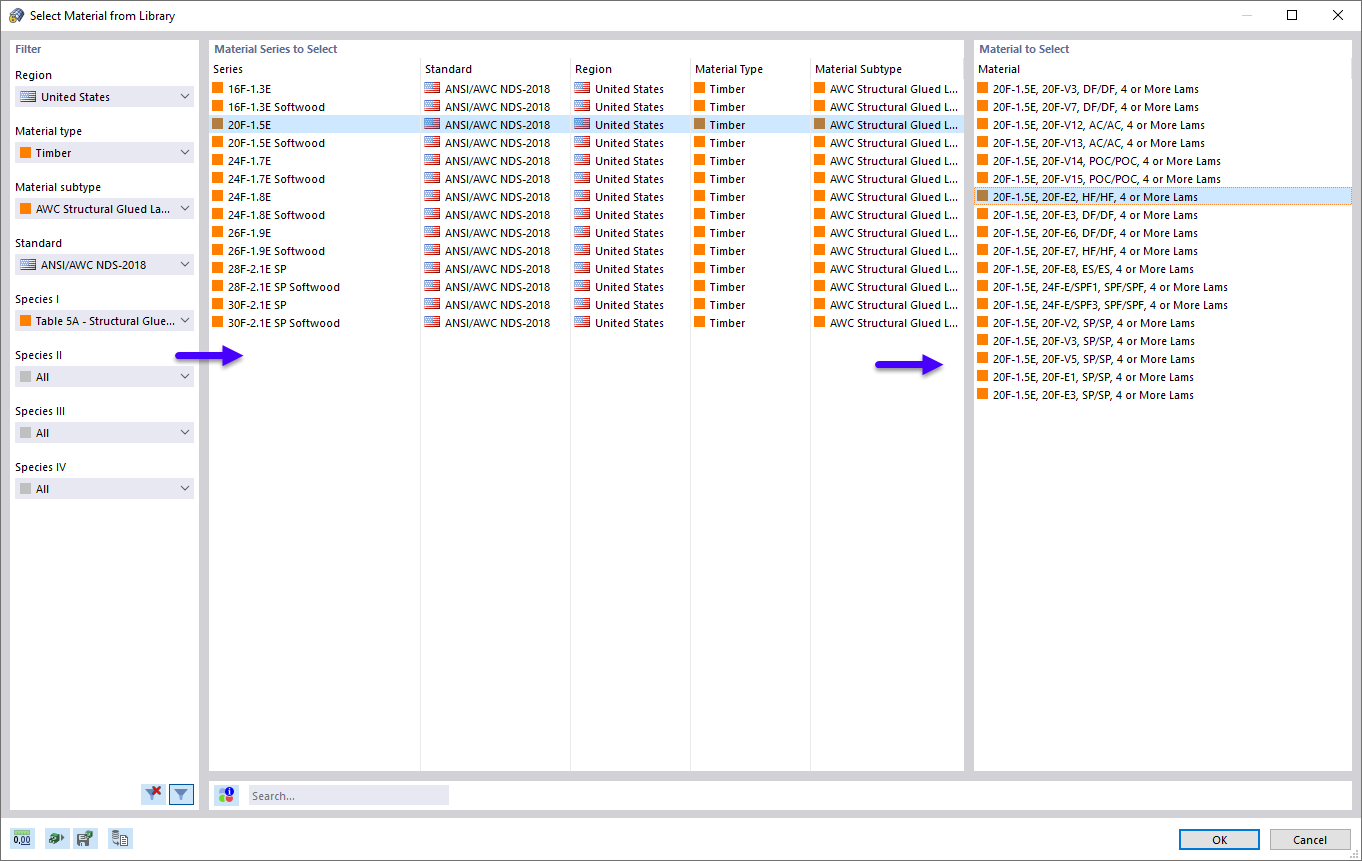
Task: Select material 20F-1.5E, 20F-E7, HF/HF
Action: 1163,251
